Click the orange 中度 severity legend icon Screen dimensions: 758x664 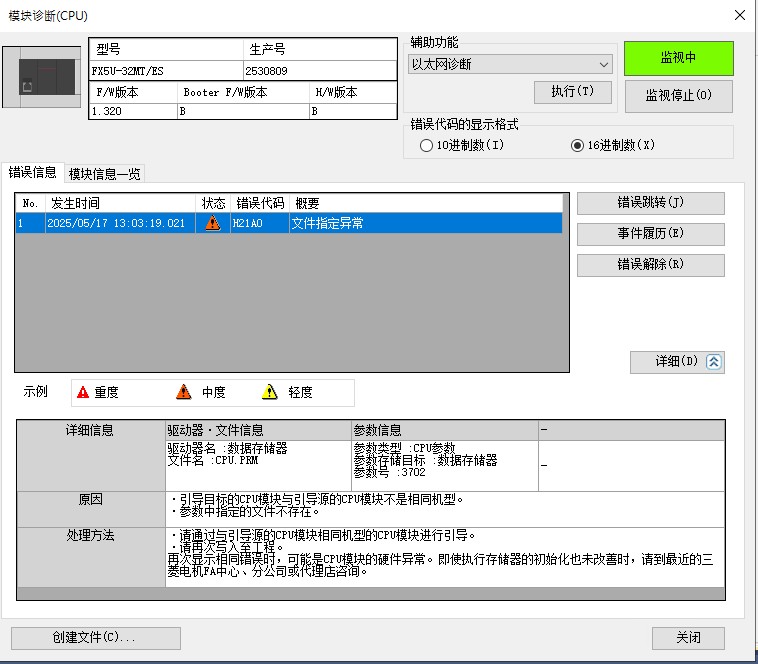pyautogui.click(x=184, y=392)
